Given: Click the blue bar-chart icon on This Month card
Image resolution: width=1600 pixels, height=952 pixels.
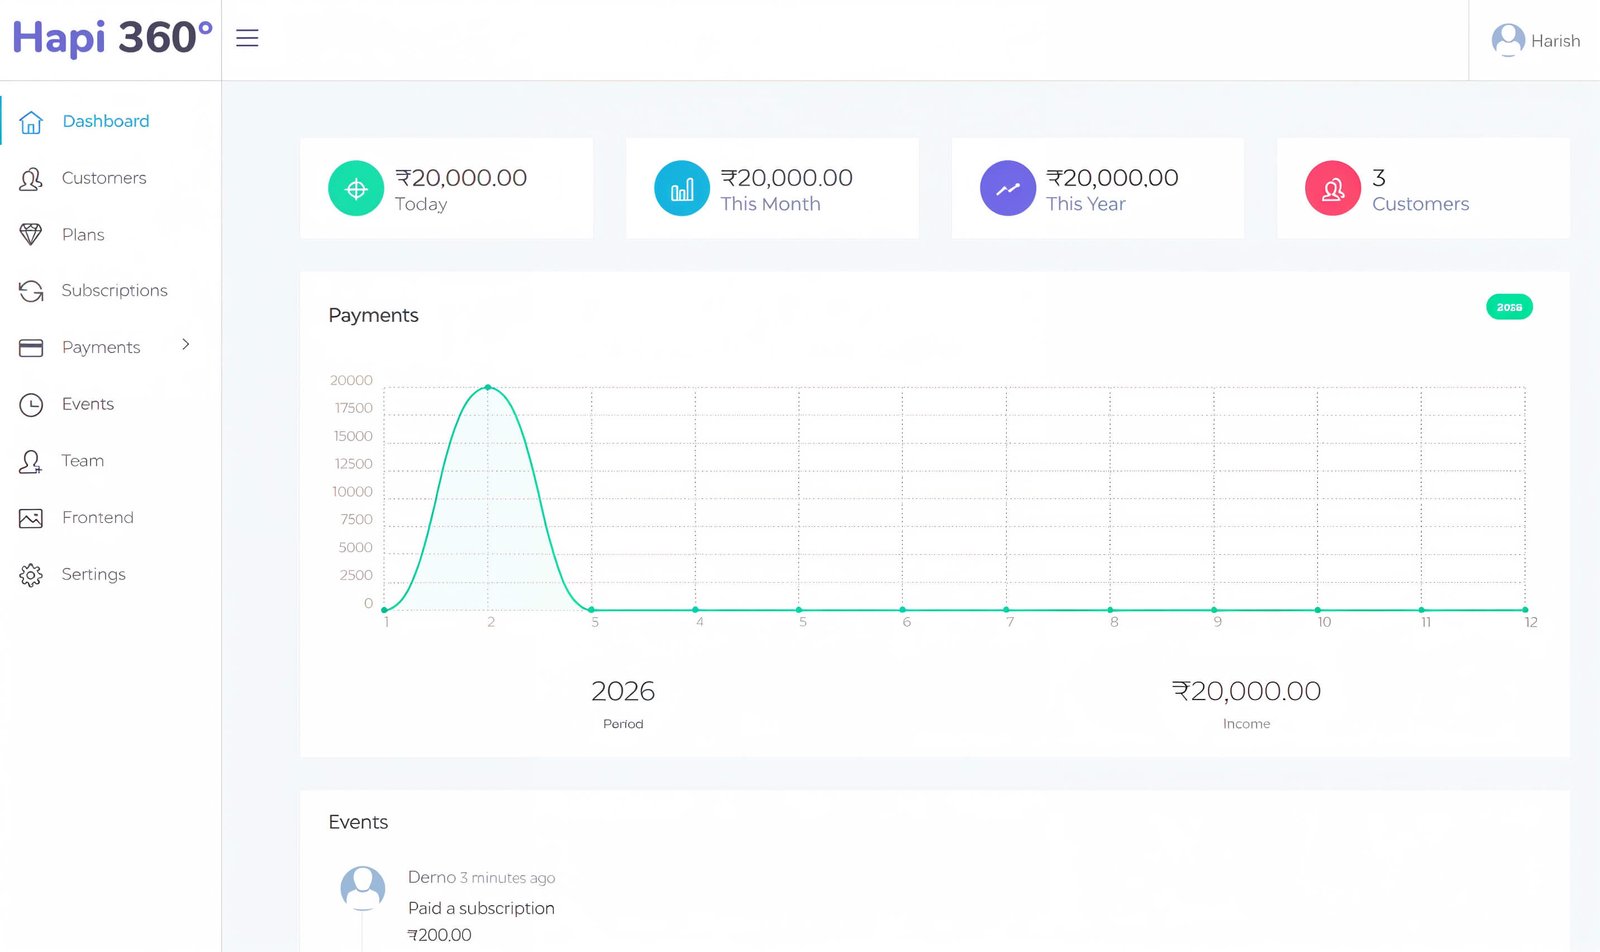Looking at the screenshot, I should coord(681,188).
